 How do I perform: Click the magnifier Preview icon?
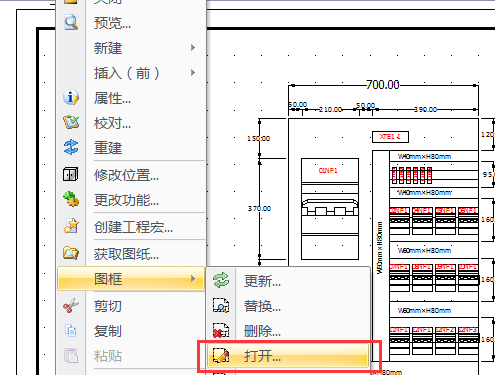[71, 23]
